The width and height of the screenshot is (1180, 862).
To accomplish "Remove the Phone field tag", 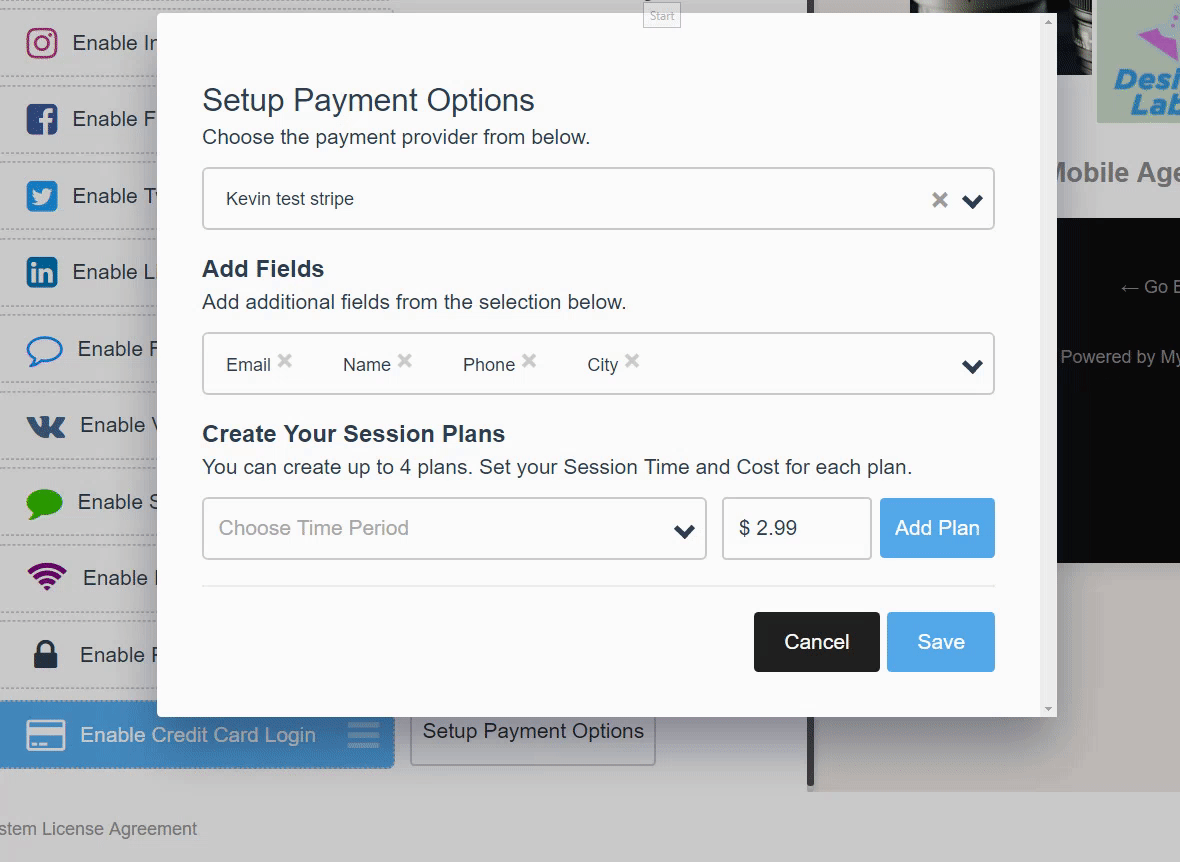I will pyautogui.click(x=529, y=361).
